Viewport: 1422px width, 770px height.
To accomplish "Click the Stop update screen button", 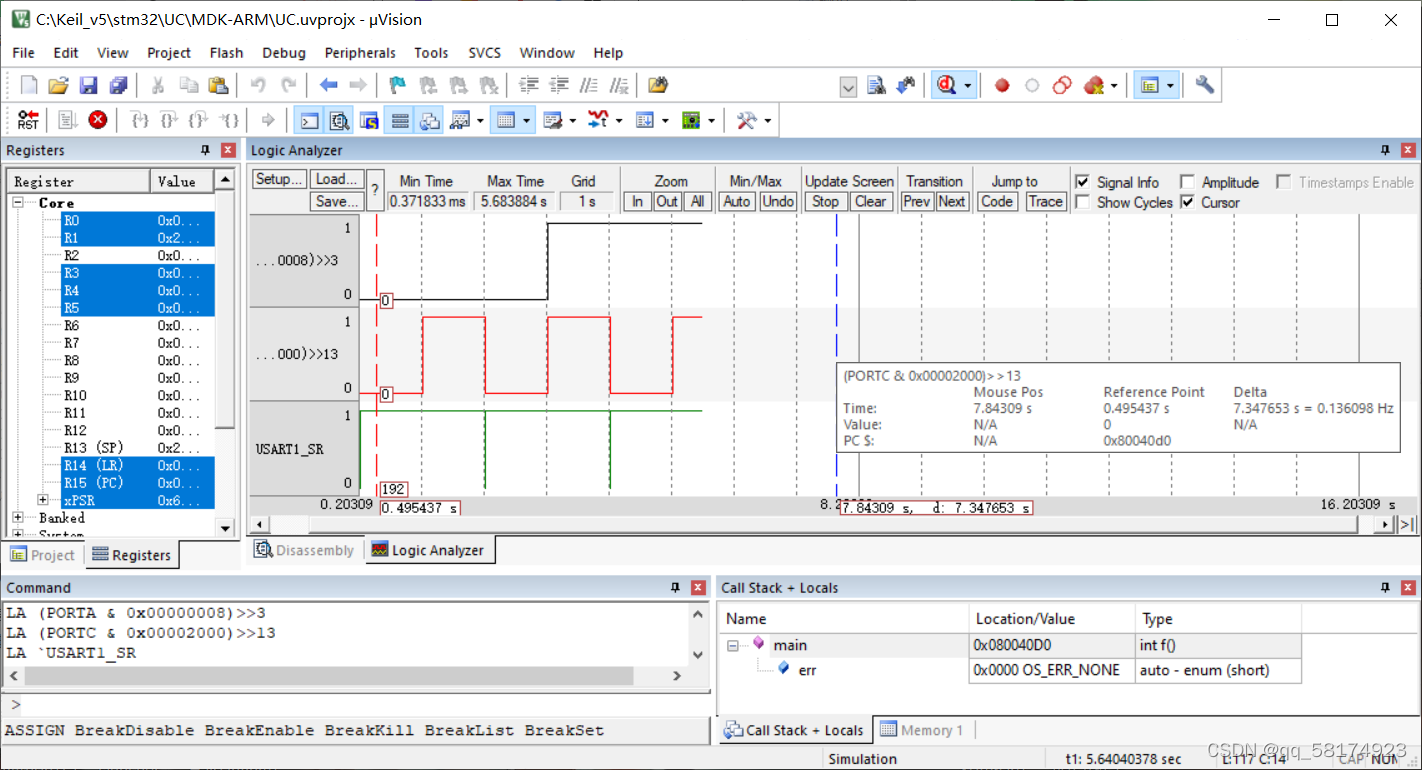I will (826, 201).
